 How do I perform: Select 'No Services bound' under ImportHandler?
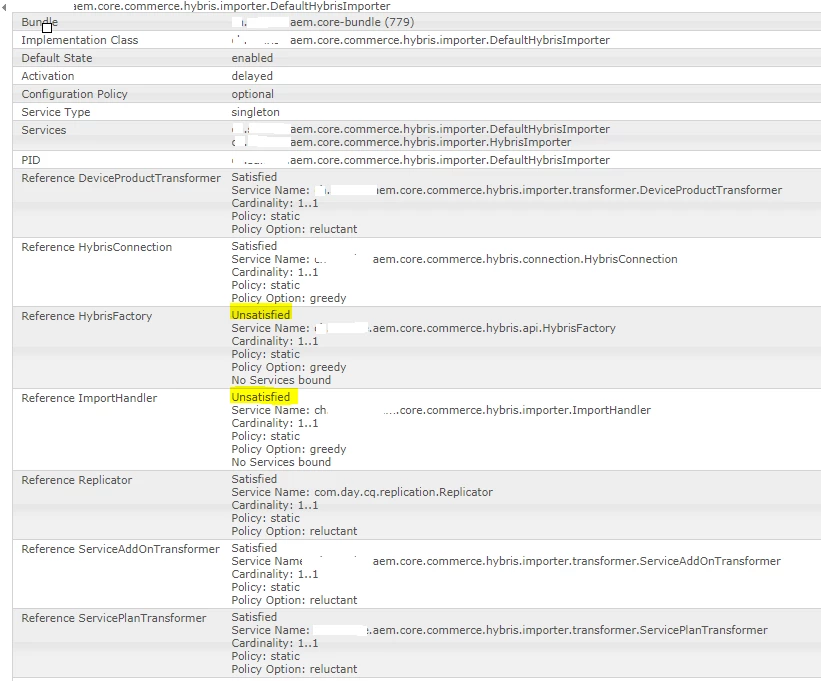281,462
